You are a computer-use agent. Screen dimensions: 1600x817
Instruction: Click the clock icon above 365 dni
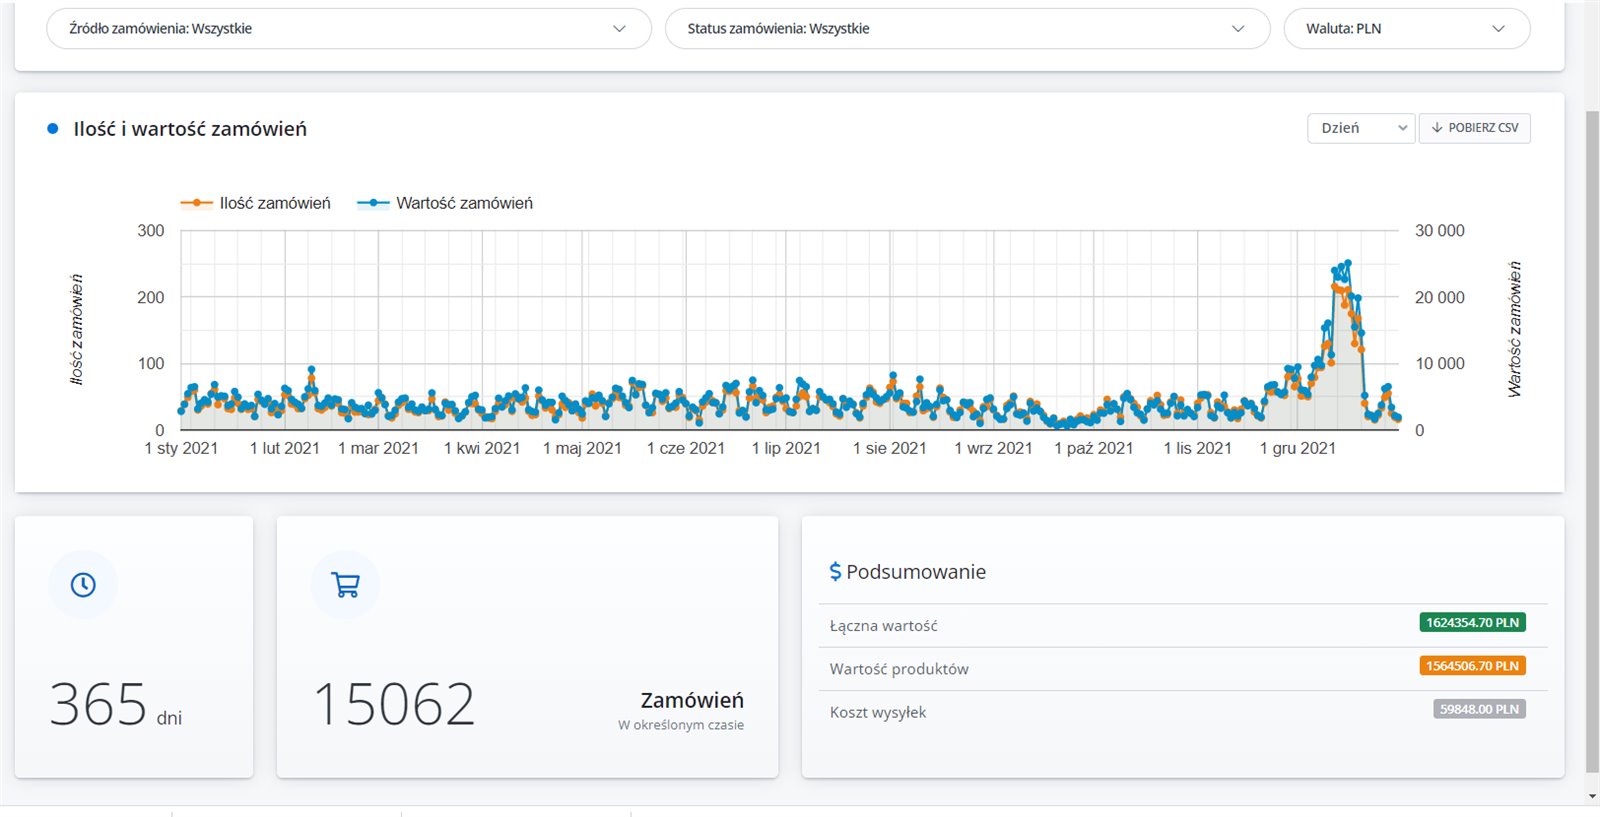pos(83,585)
